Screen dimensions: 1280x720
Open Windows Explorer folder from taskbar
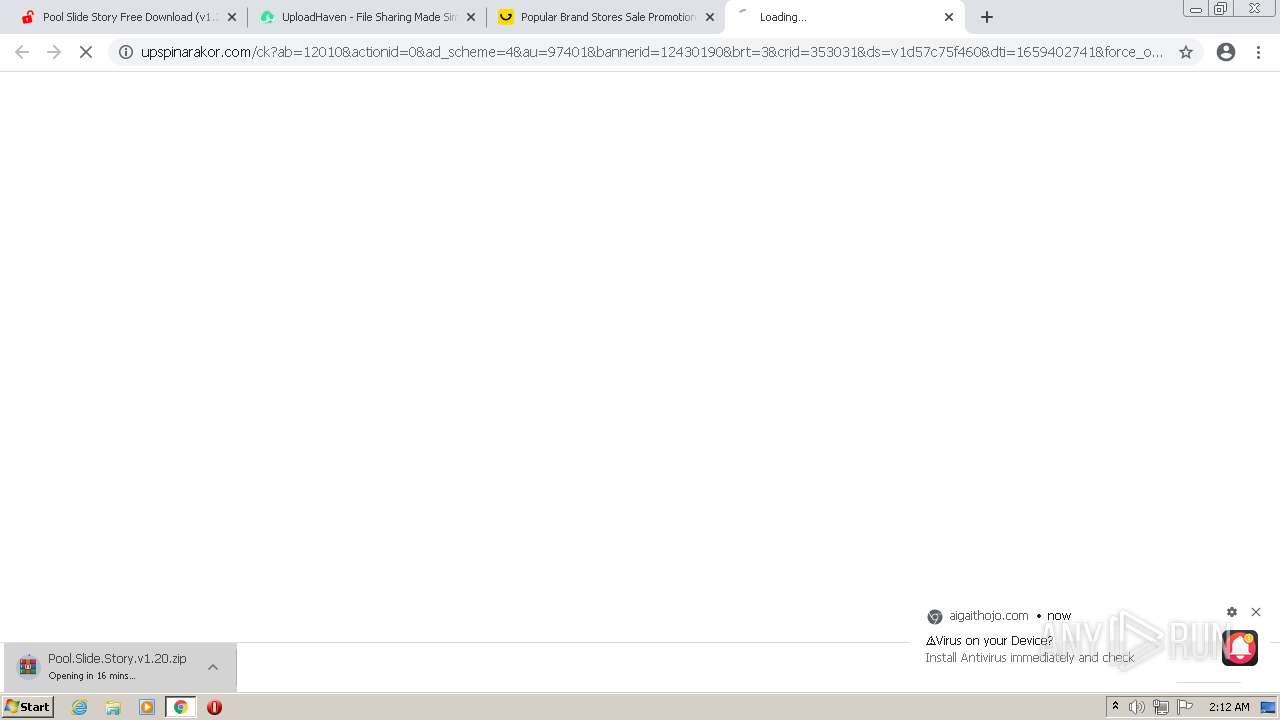(113, 707)
